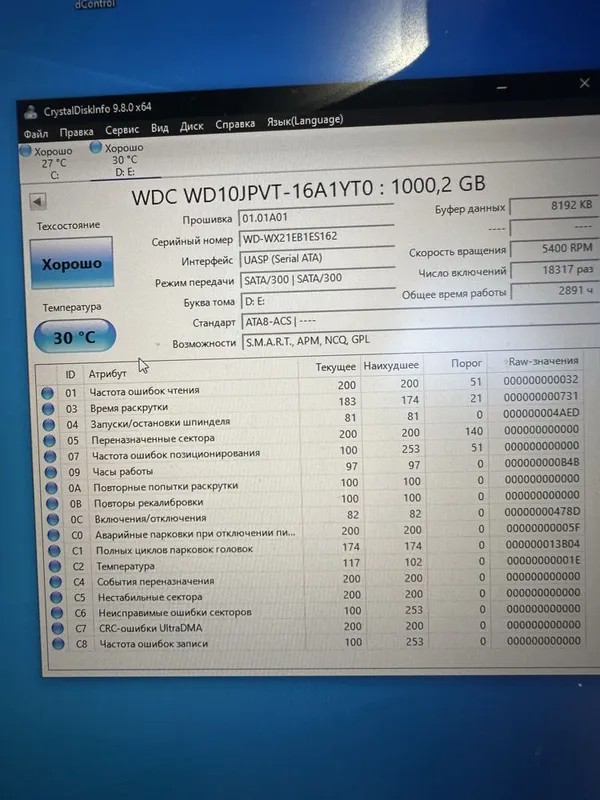Image resolution: width=600 pixels, height=800 pixels.
Task: Click status icon for Неисправимые ошибки секторов
Action: 57,613
